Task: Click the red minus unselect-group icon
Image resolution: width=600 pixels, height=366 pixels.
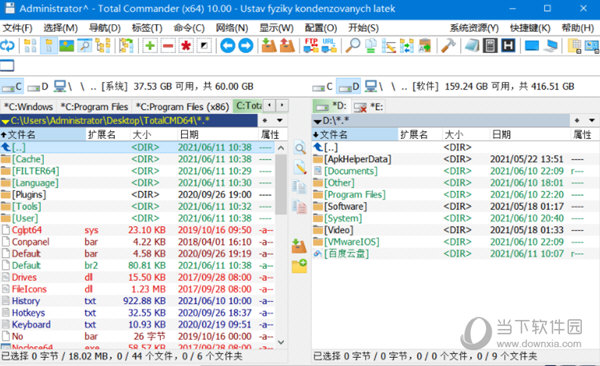Action: coord(168,46)
